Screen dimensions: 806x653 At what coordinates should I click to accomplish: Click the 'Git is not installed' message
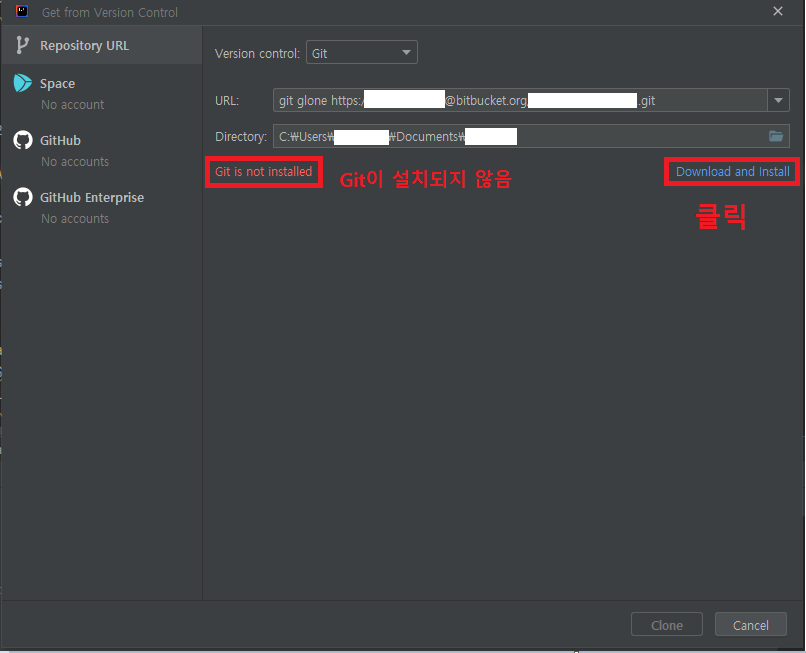[263, 172]
